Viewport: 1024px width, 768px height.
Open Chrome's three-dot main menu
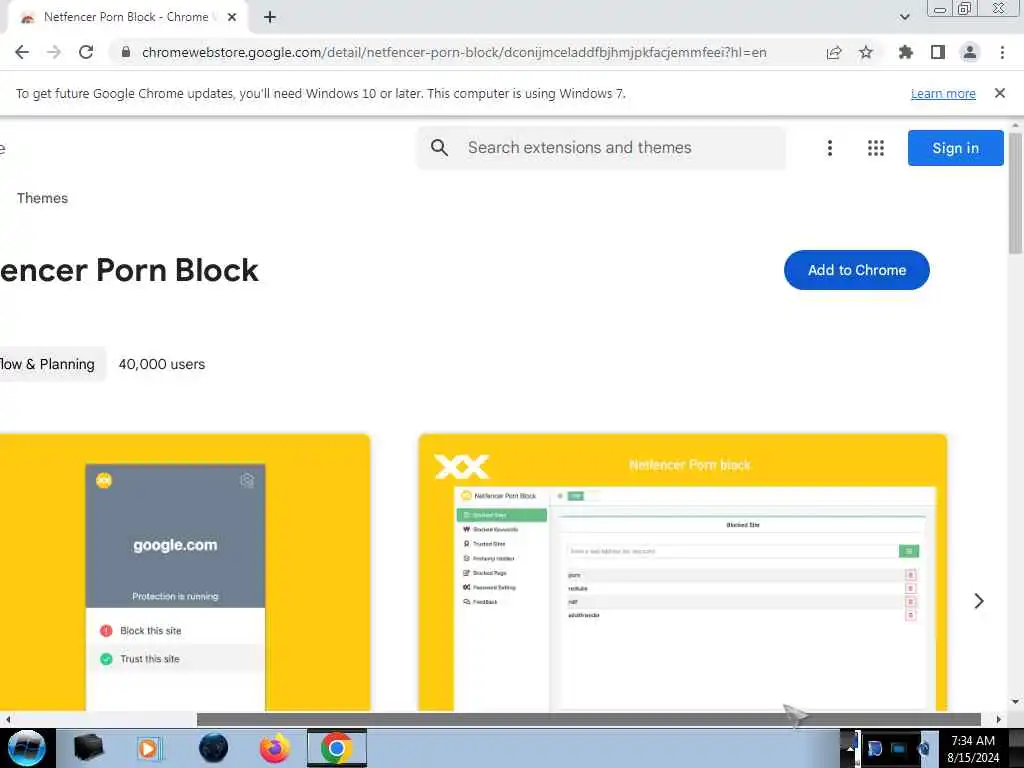[x=1002, y=52]
